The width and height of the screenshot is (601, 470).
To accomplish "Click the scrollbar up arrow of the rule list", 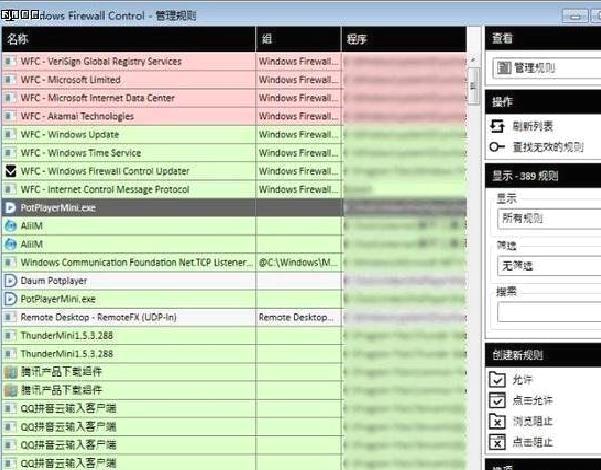I will click(x=474, y=60).
